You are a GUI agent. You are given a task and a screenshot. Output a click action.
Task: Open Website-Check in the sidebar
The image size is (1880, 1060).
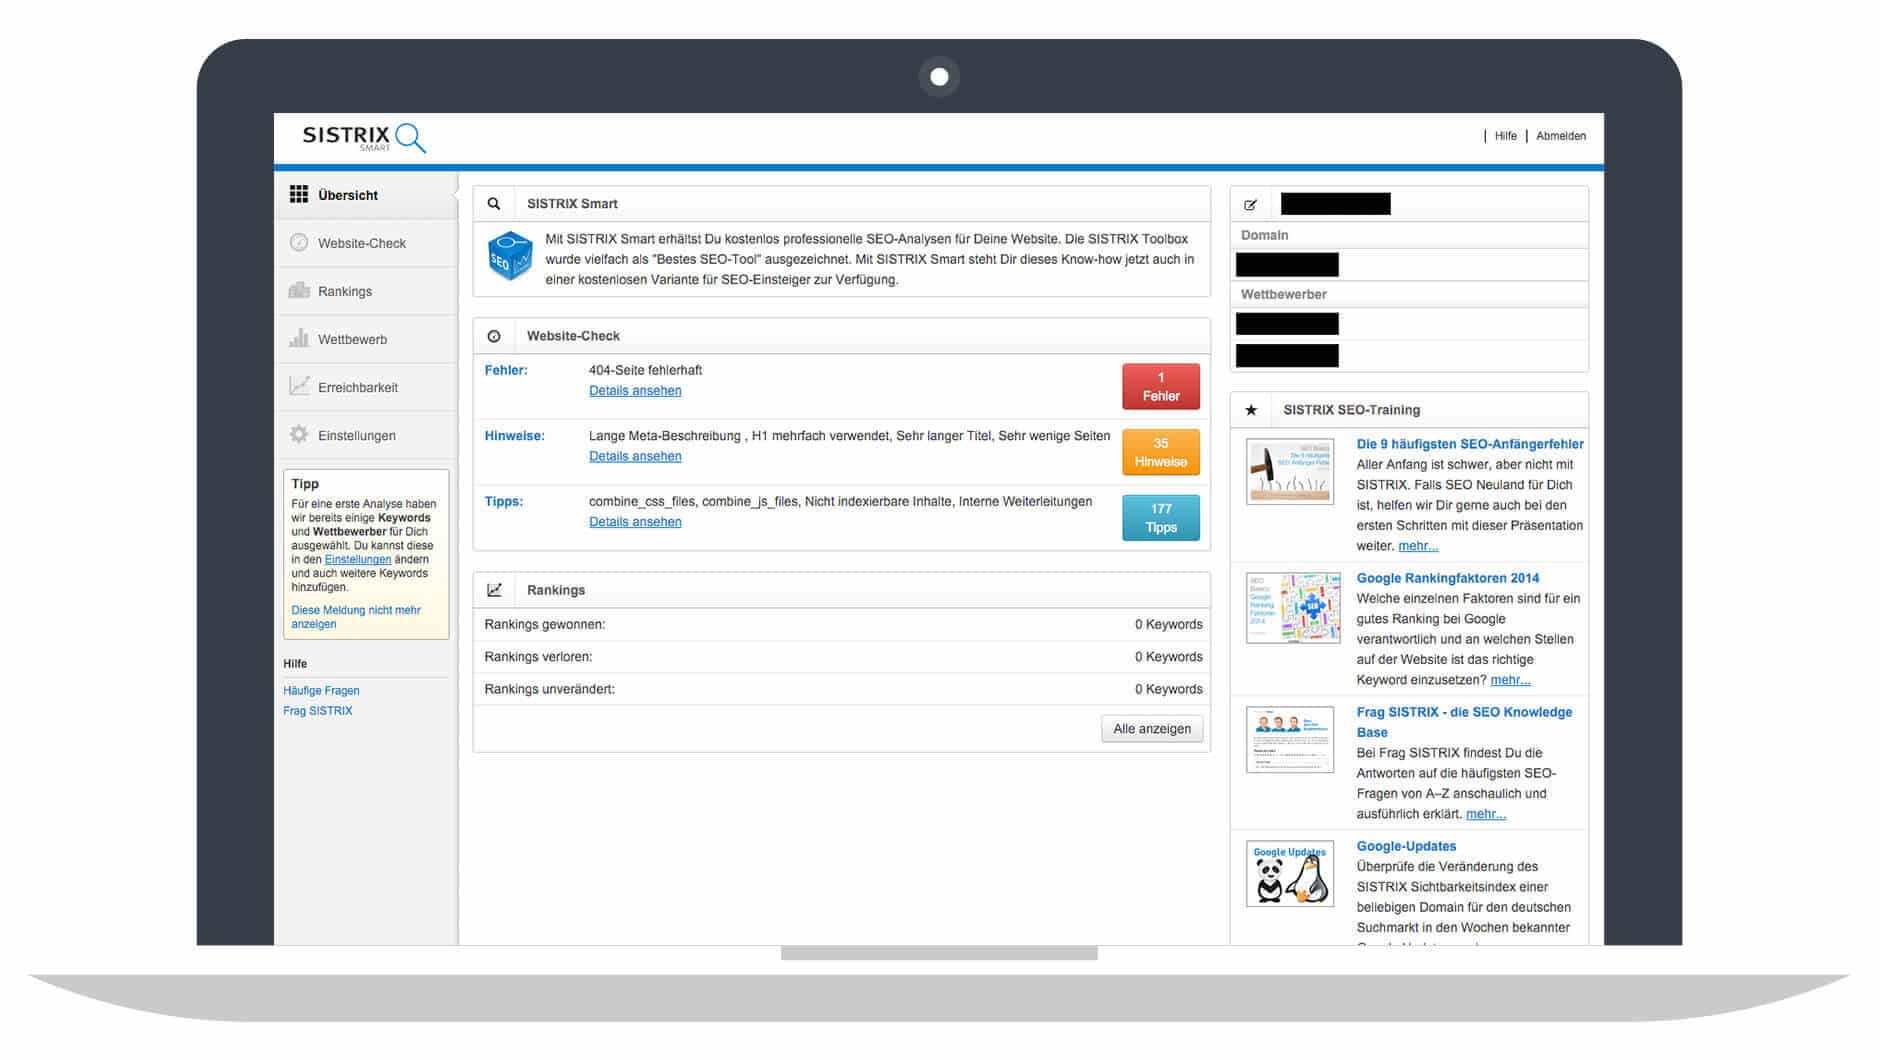coord(366,243)
